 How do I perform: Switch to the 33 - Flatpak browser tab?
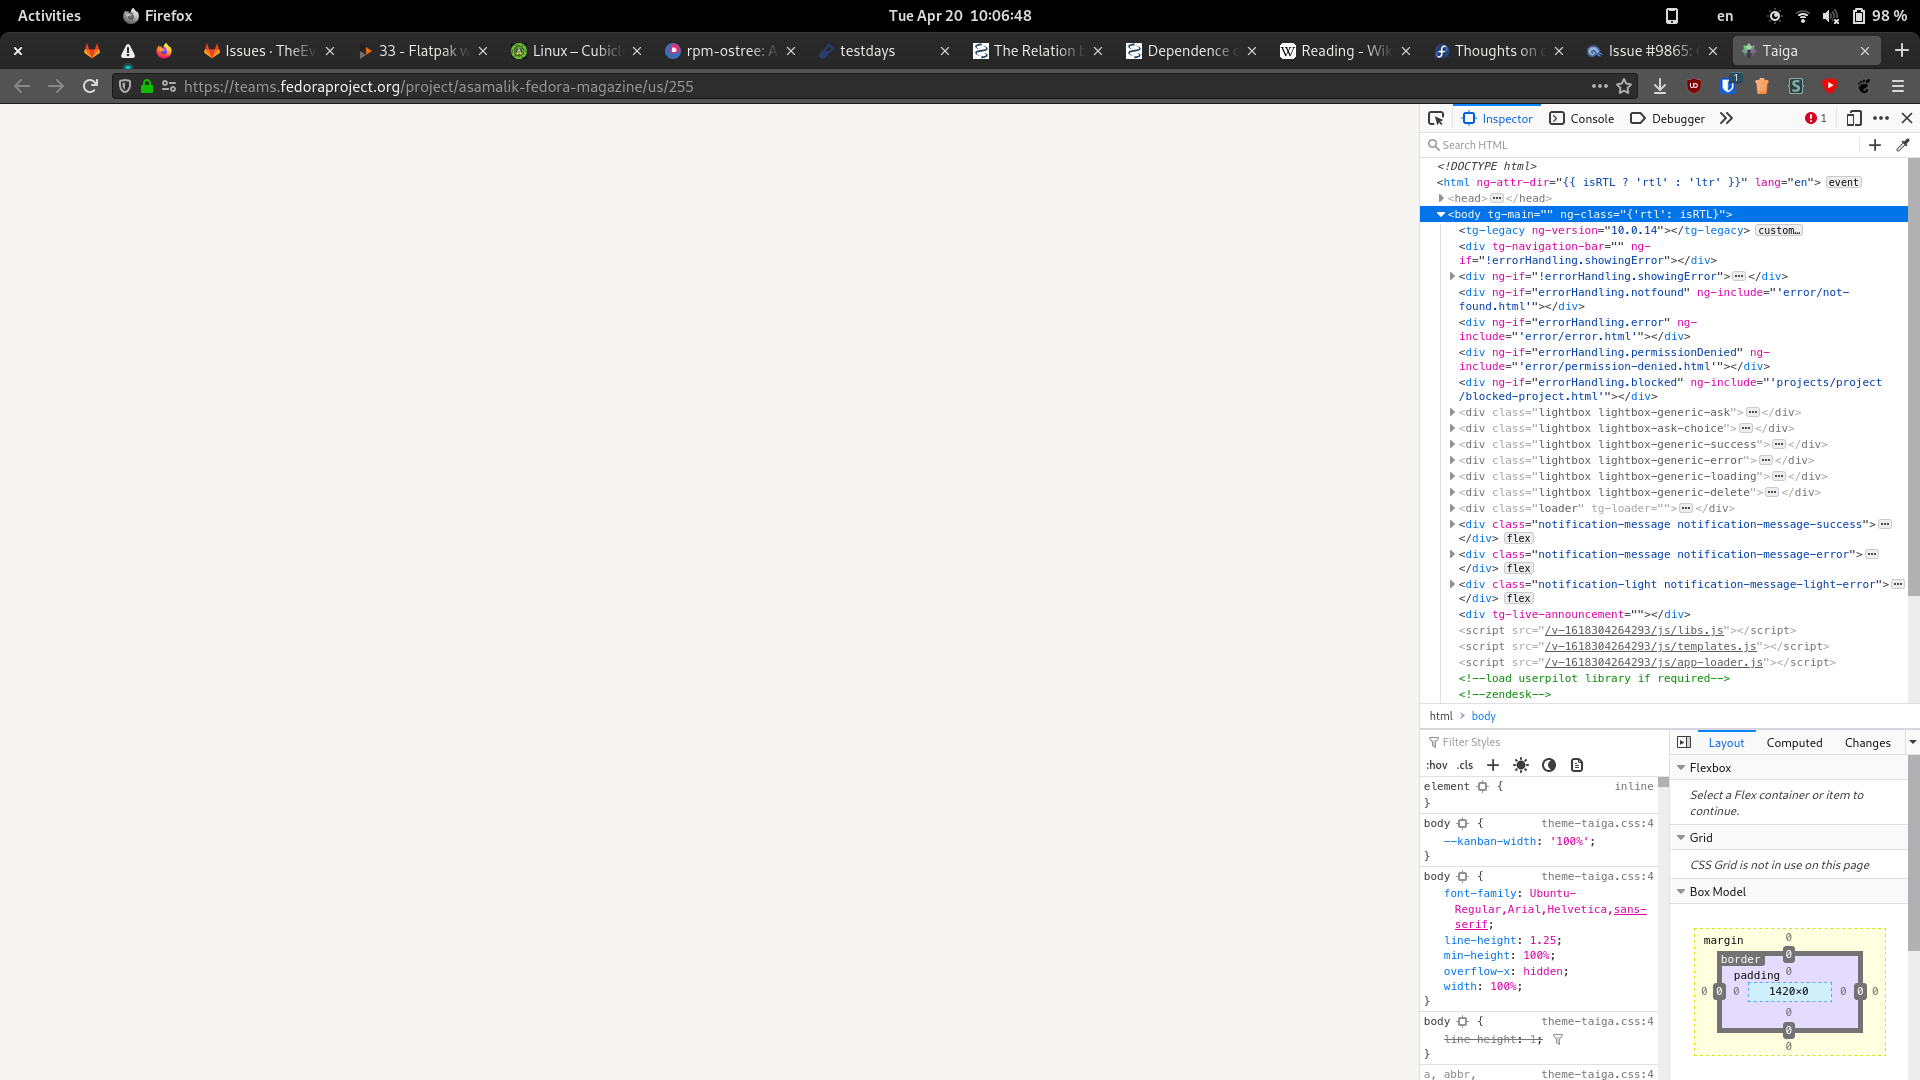[x=423, y=50]
